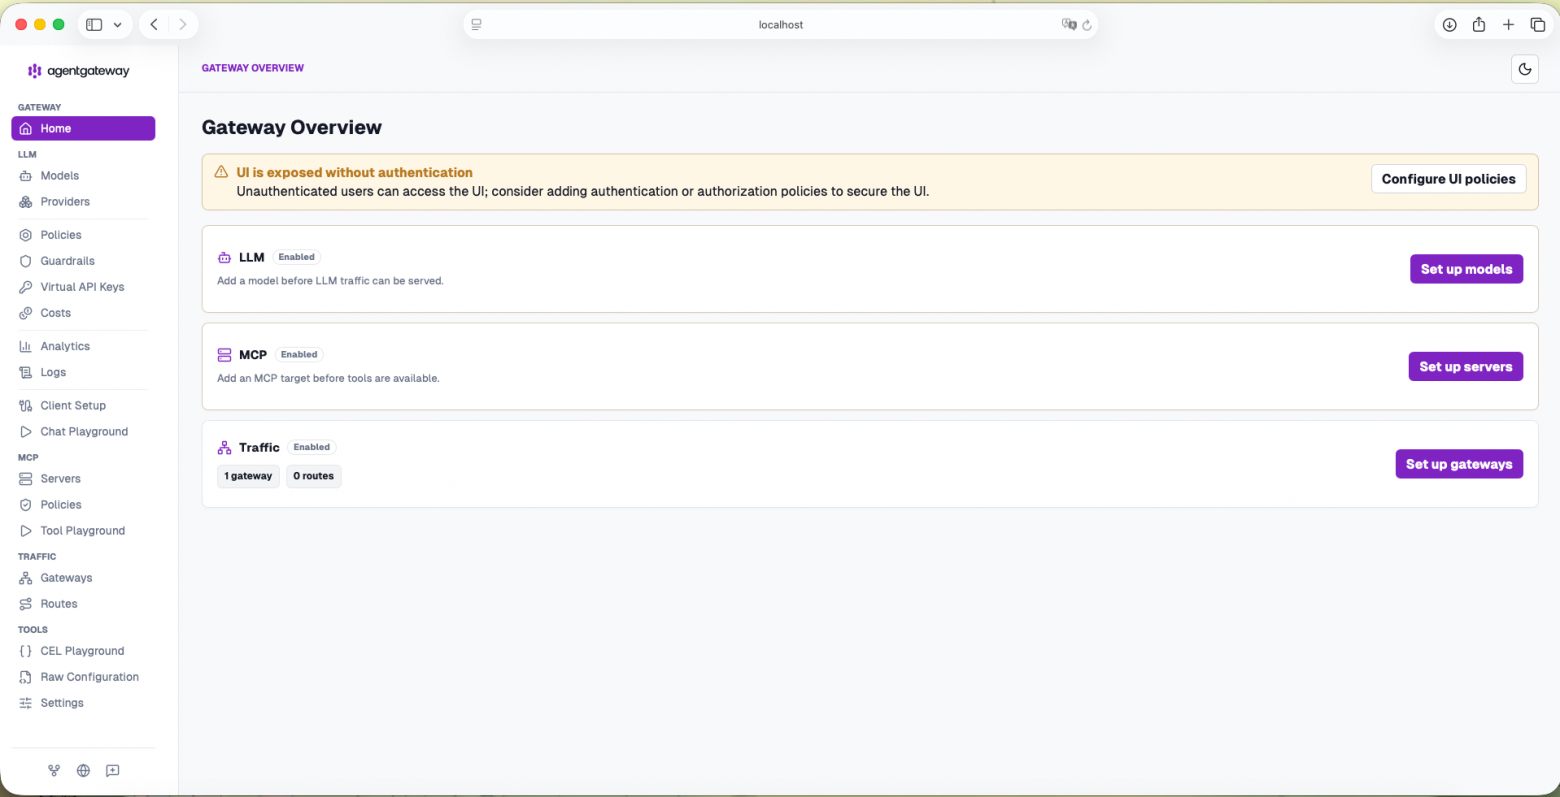Click the Set up models button
Viewport: 1560px width, 797px height.
coord(1466,269)
